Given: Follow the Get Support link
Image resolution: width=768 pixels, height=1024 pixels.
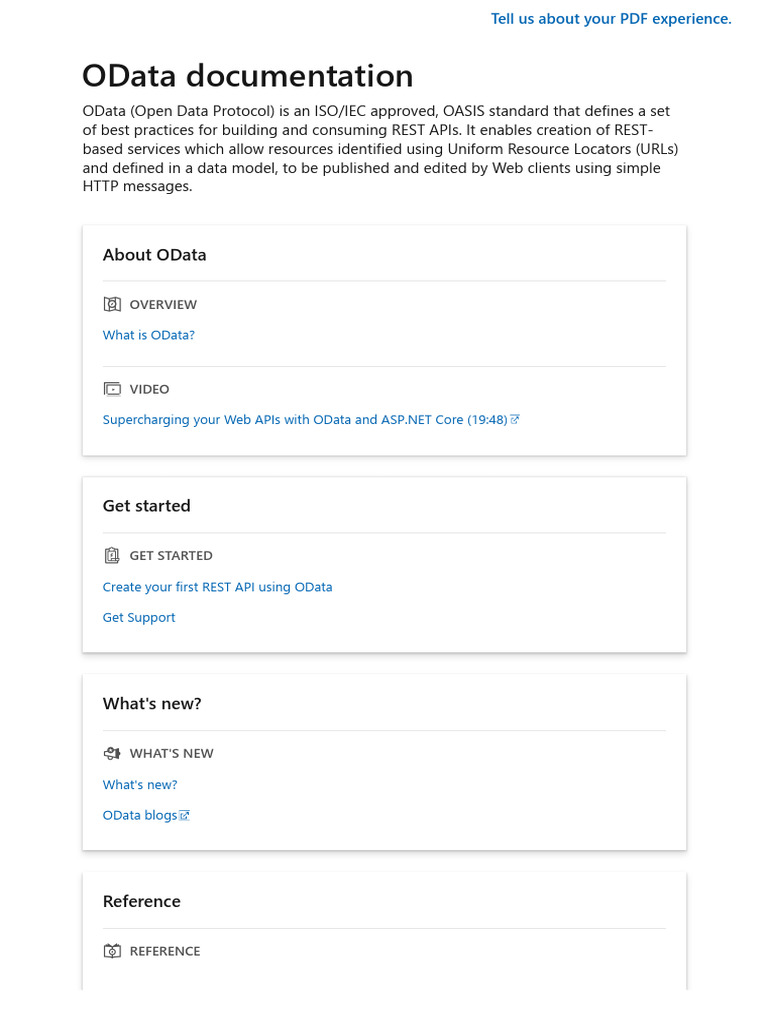Looking at the screenshot, I should (x=139, y=618).
